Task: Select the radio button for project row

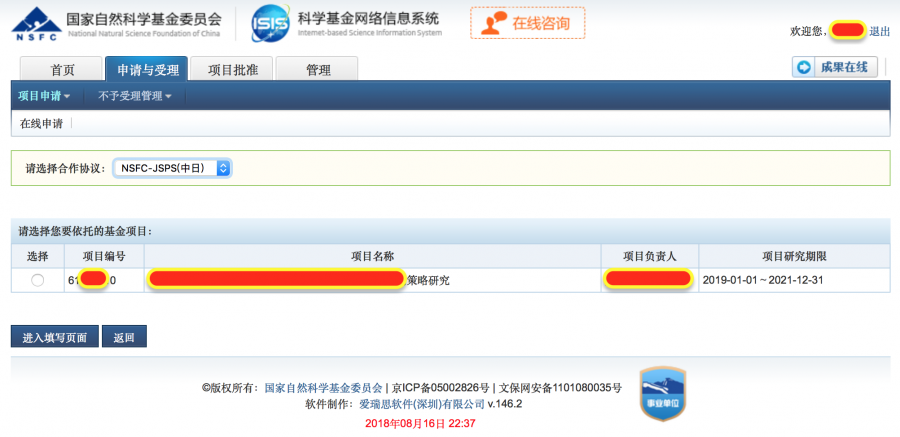Action: [37, 280]
